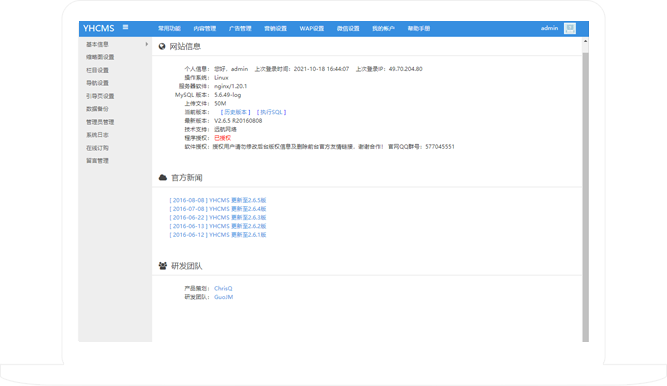Click the ChrisQ team link
This screenshot has height=386, width=667.
tap(223, 289)
